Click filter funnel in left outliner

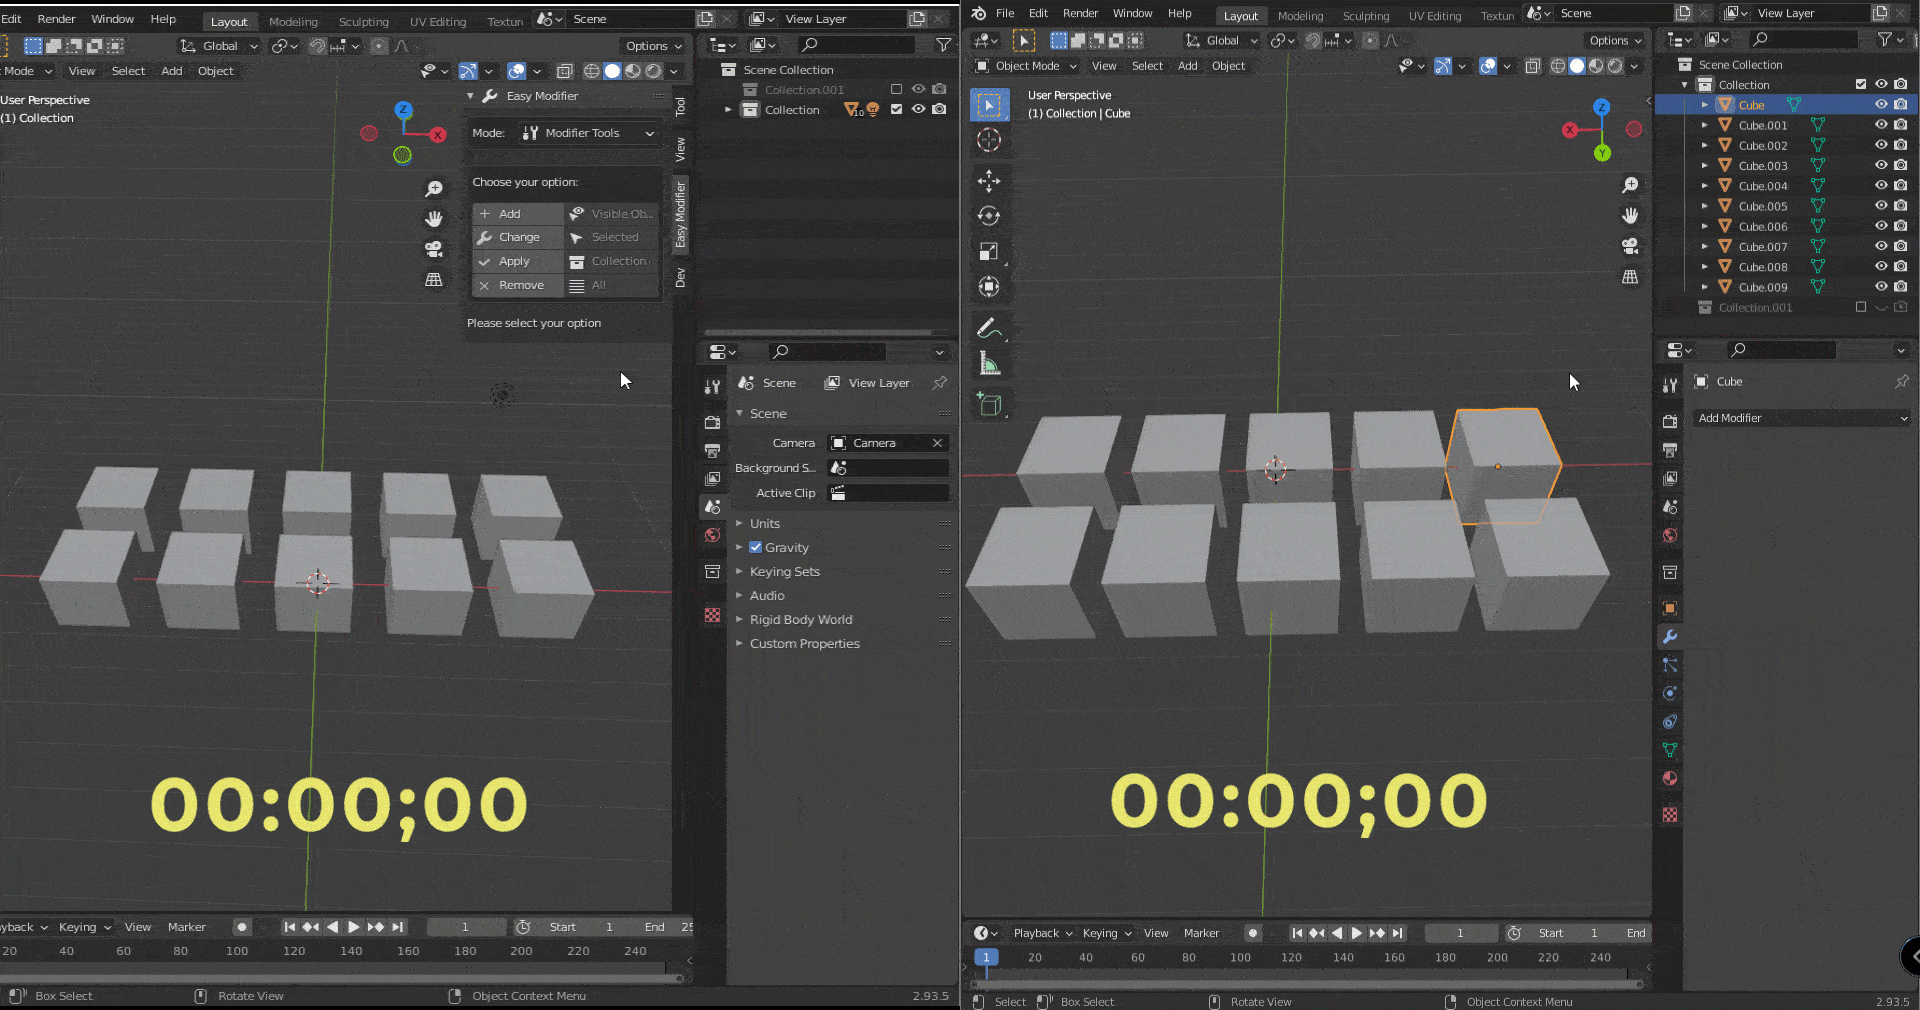point(943,45)
